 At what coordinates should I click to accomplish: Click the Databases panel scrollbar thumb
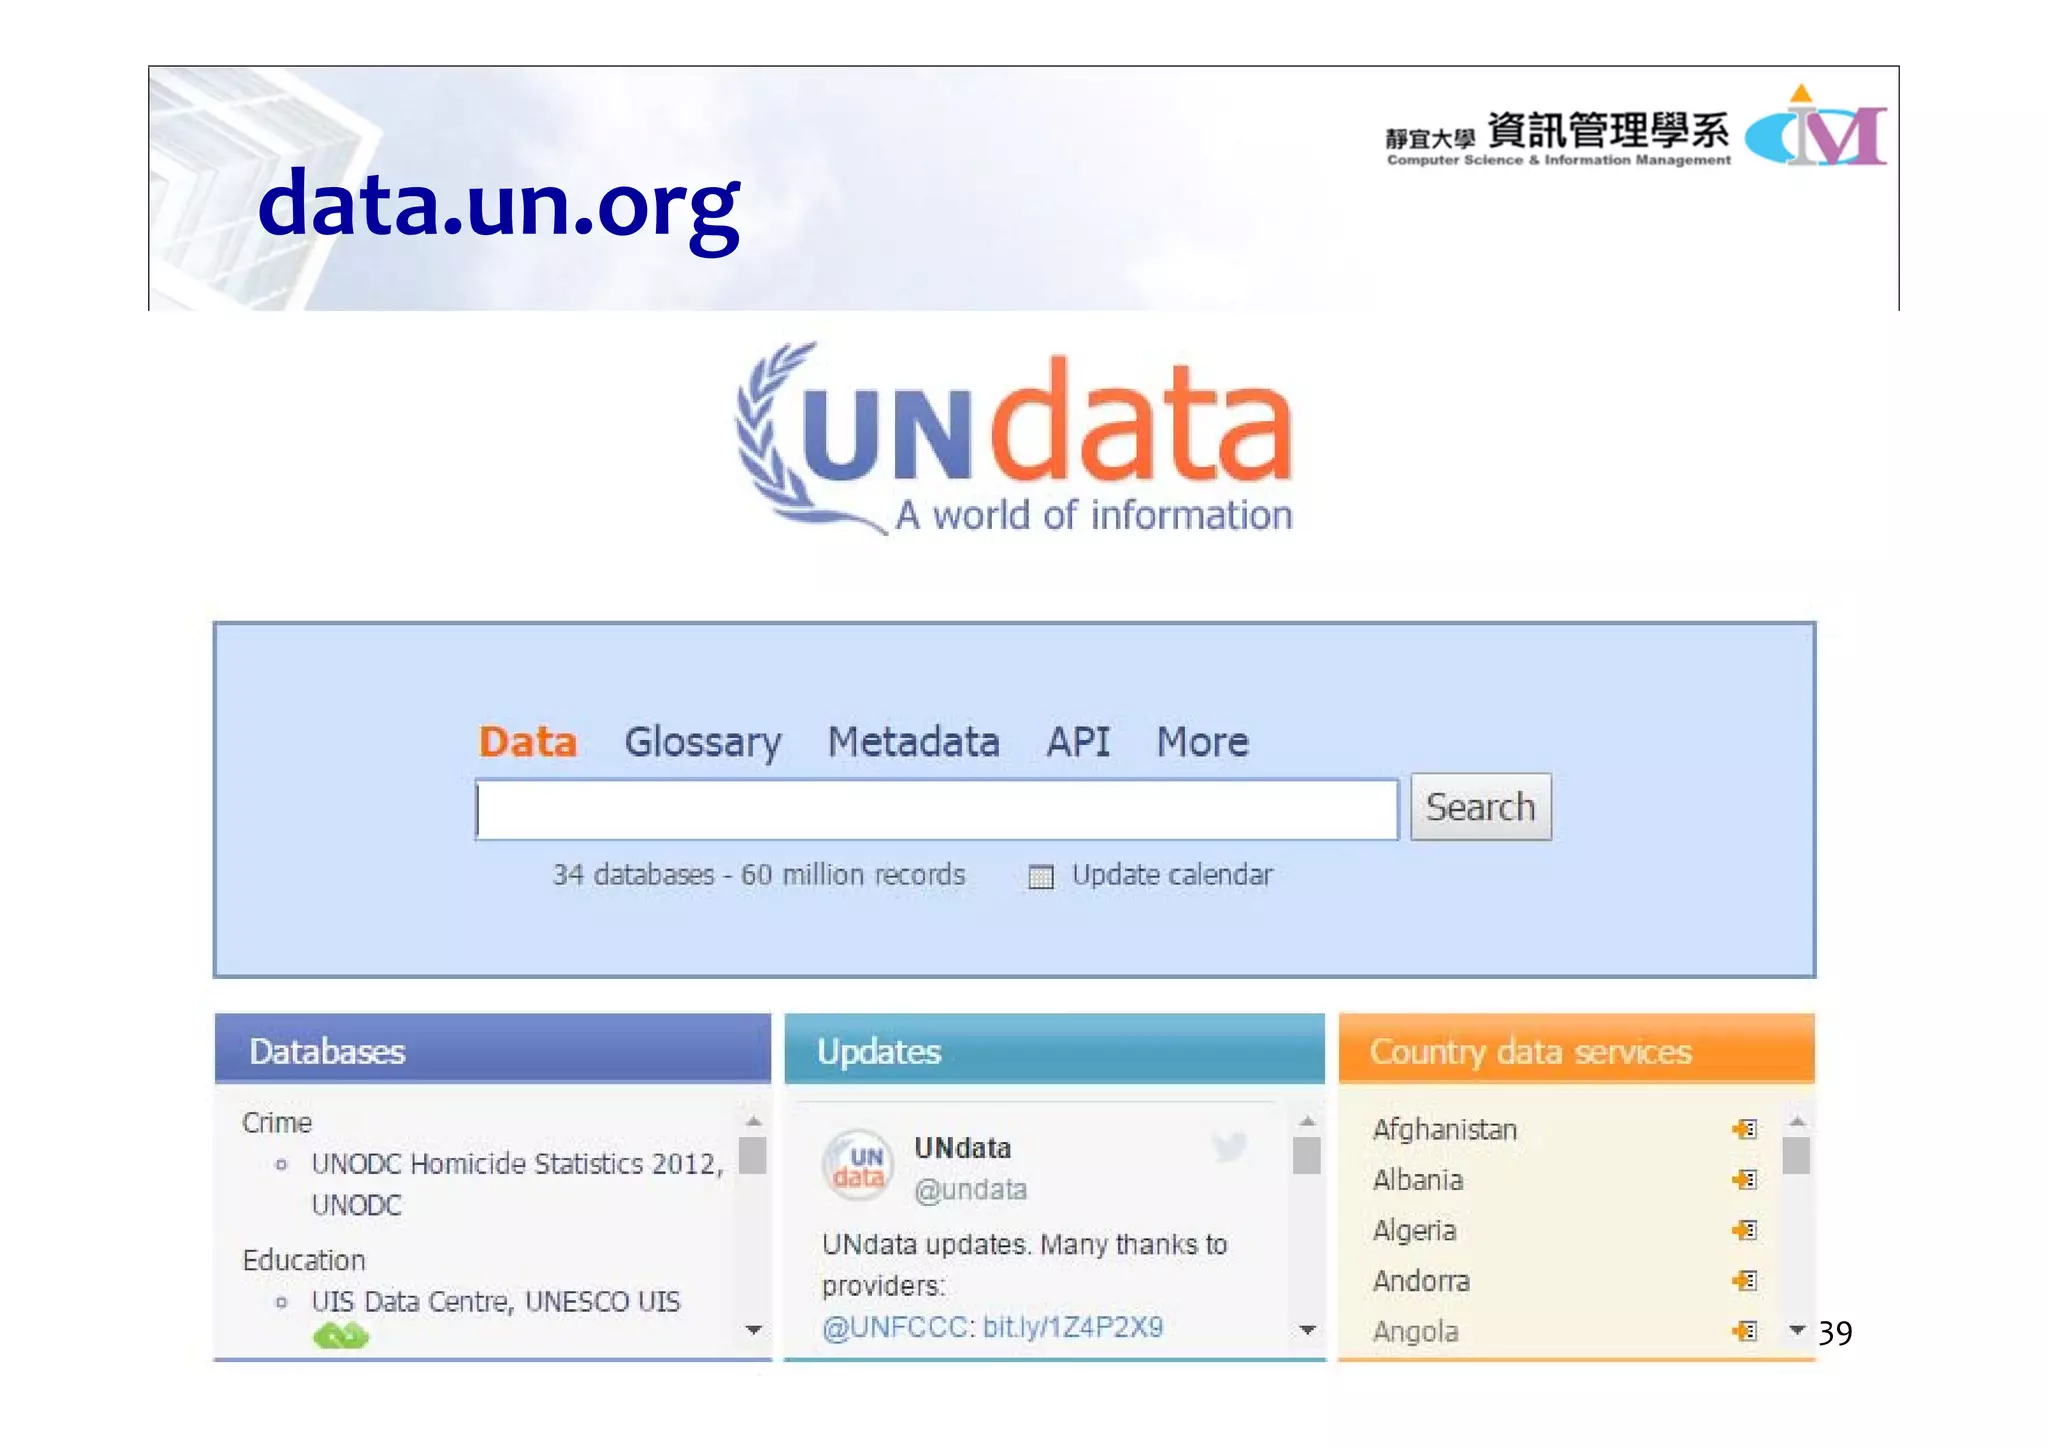[753, 1155]
